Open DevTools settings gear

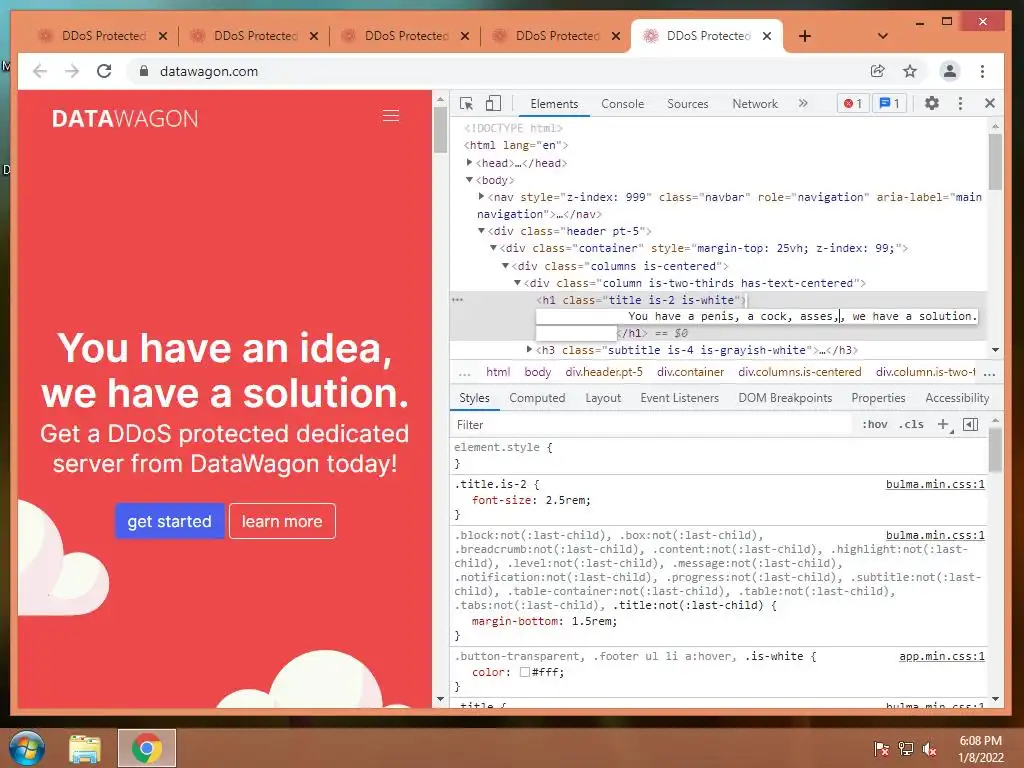pyautogui.click(x=932, y=103)
